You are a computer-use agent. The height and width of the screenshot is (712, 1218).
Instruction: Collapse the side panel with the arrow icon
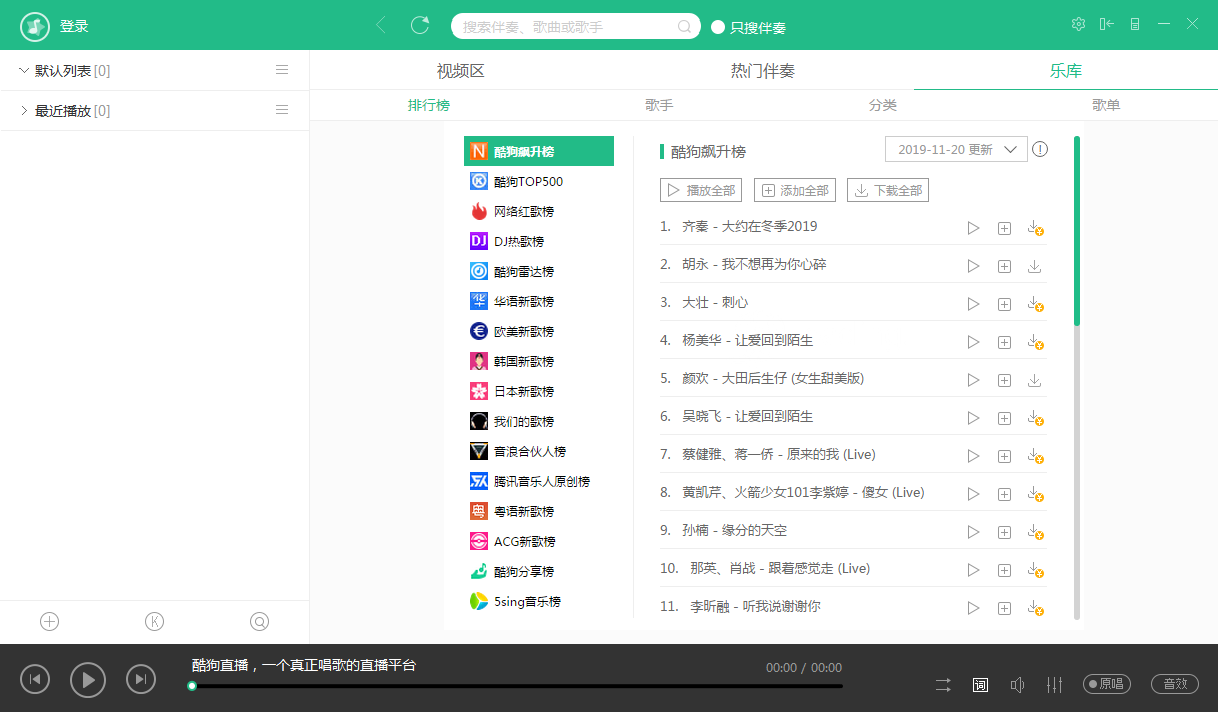coord(1106,24)
